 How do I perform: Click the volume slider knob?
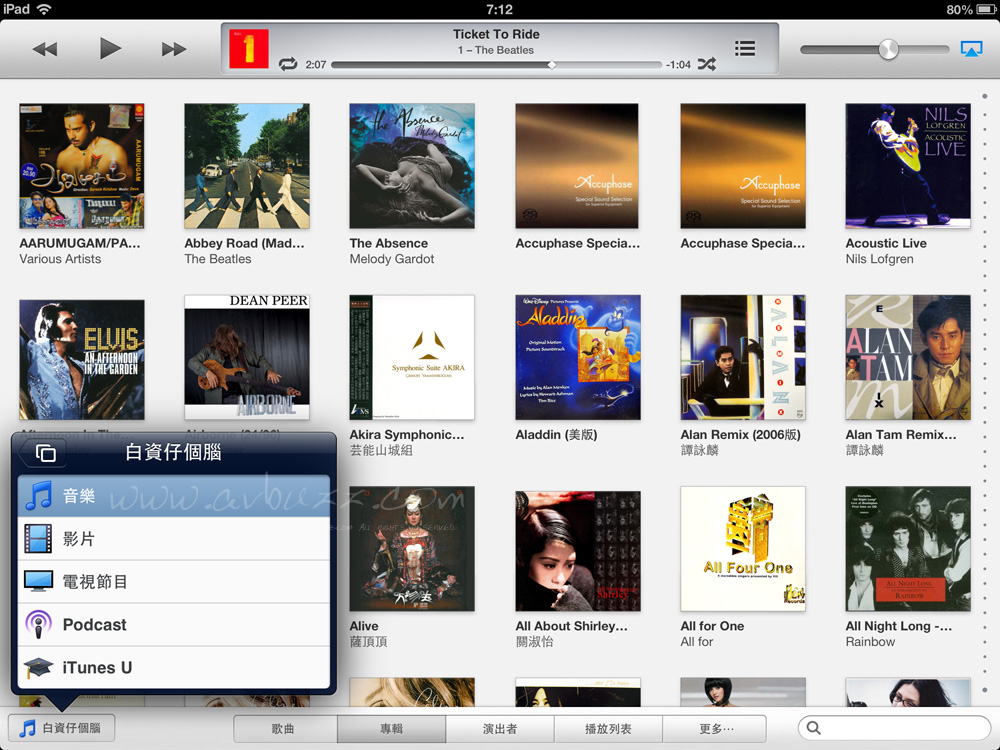(888, 49)
